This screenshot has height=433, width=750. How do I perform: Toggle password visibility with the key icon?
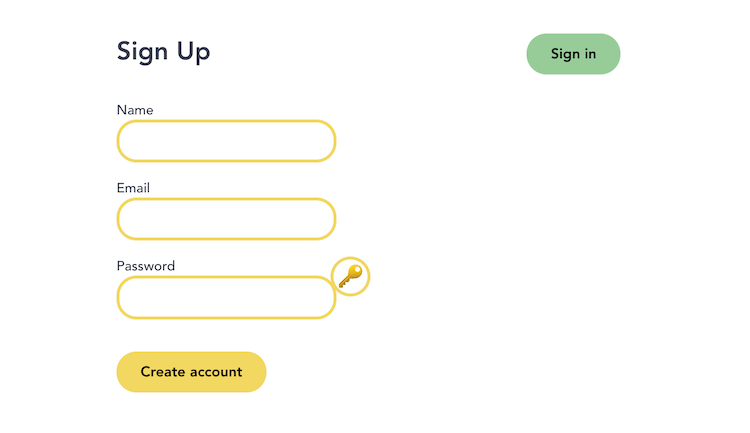pos(350,277)
